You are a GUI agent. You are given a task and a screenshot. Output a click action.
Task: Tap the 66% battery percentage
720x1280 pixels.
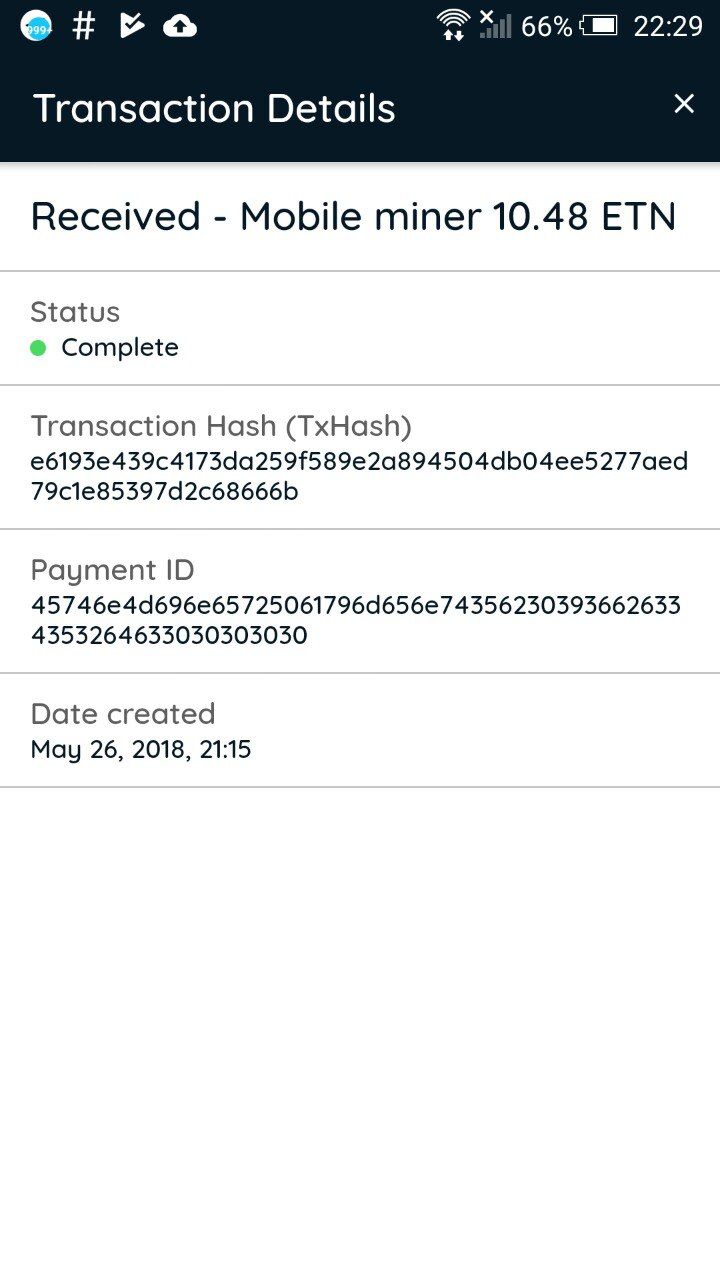546,27
